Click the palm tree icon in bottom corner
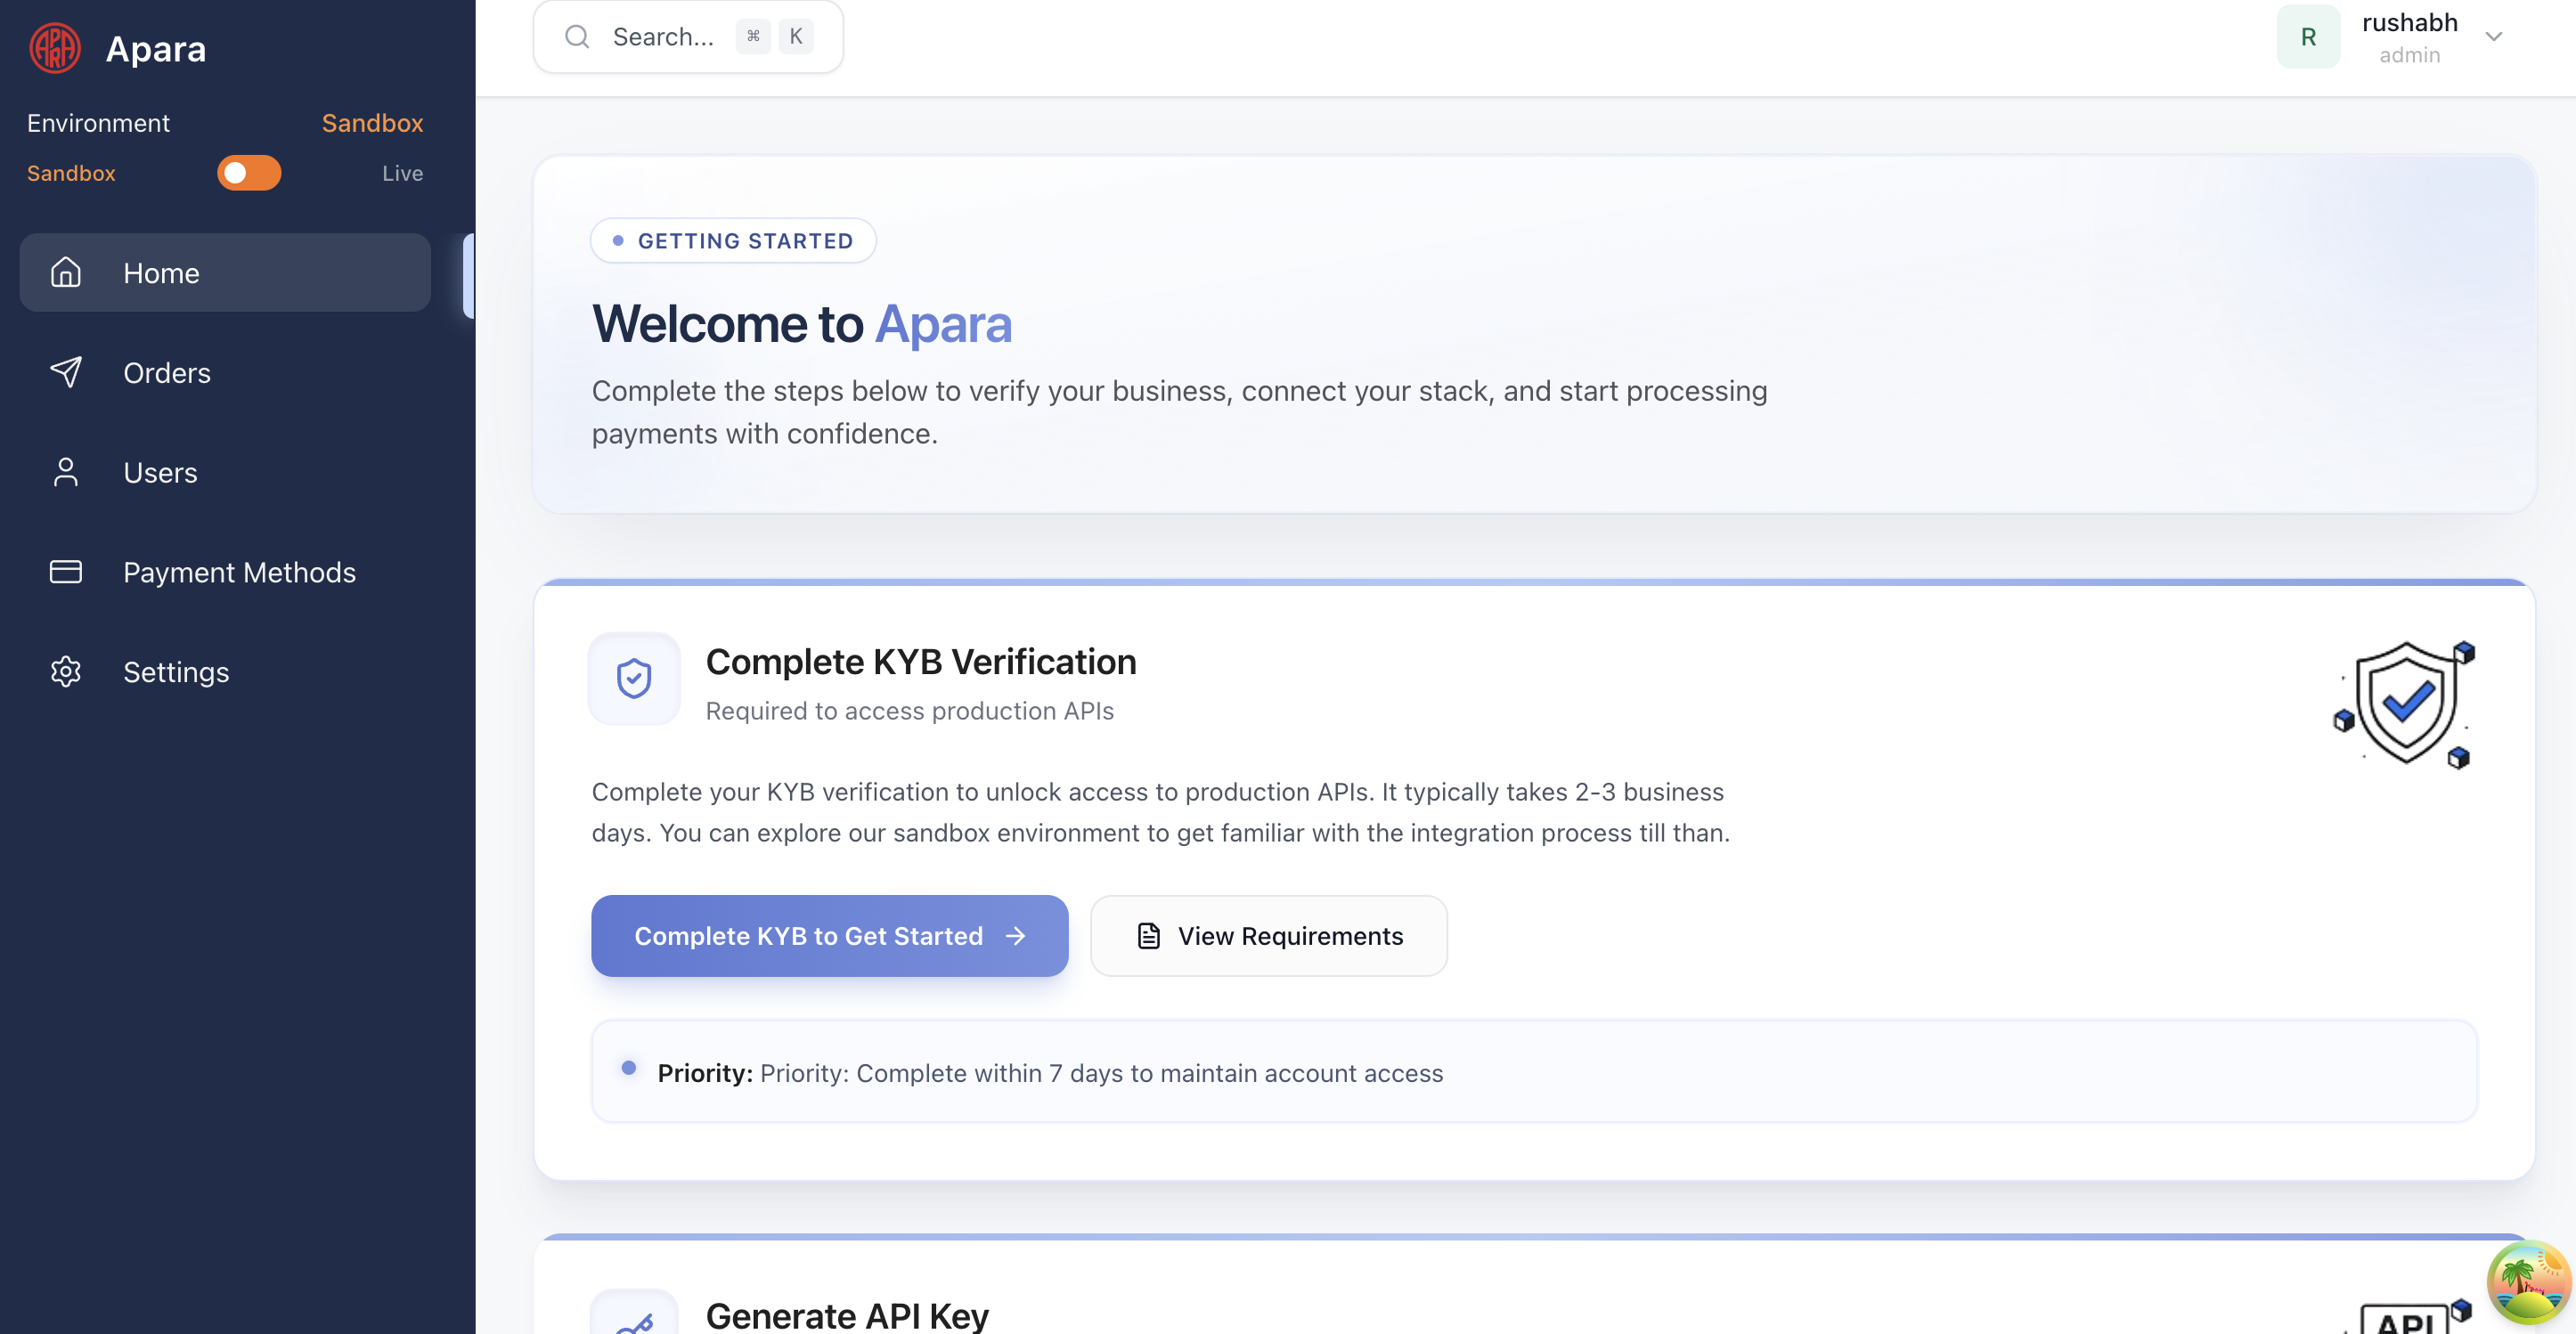The height and width of the screenshot is (1334, 2576). (x=2528, y=1283)
